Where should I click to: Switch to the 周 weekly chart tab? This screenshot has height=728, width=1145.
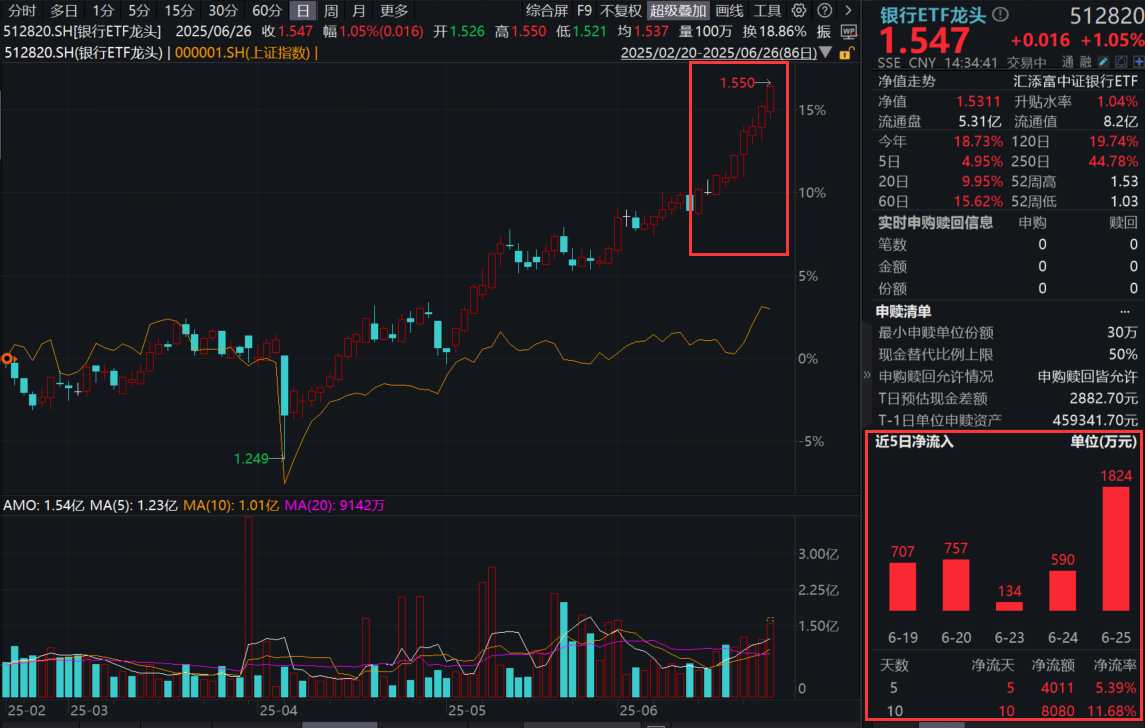click(x=331, y=11)
